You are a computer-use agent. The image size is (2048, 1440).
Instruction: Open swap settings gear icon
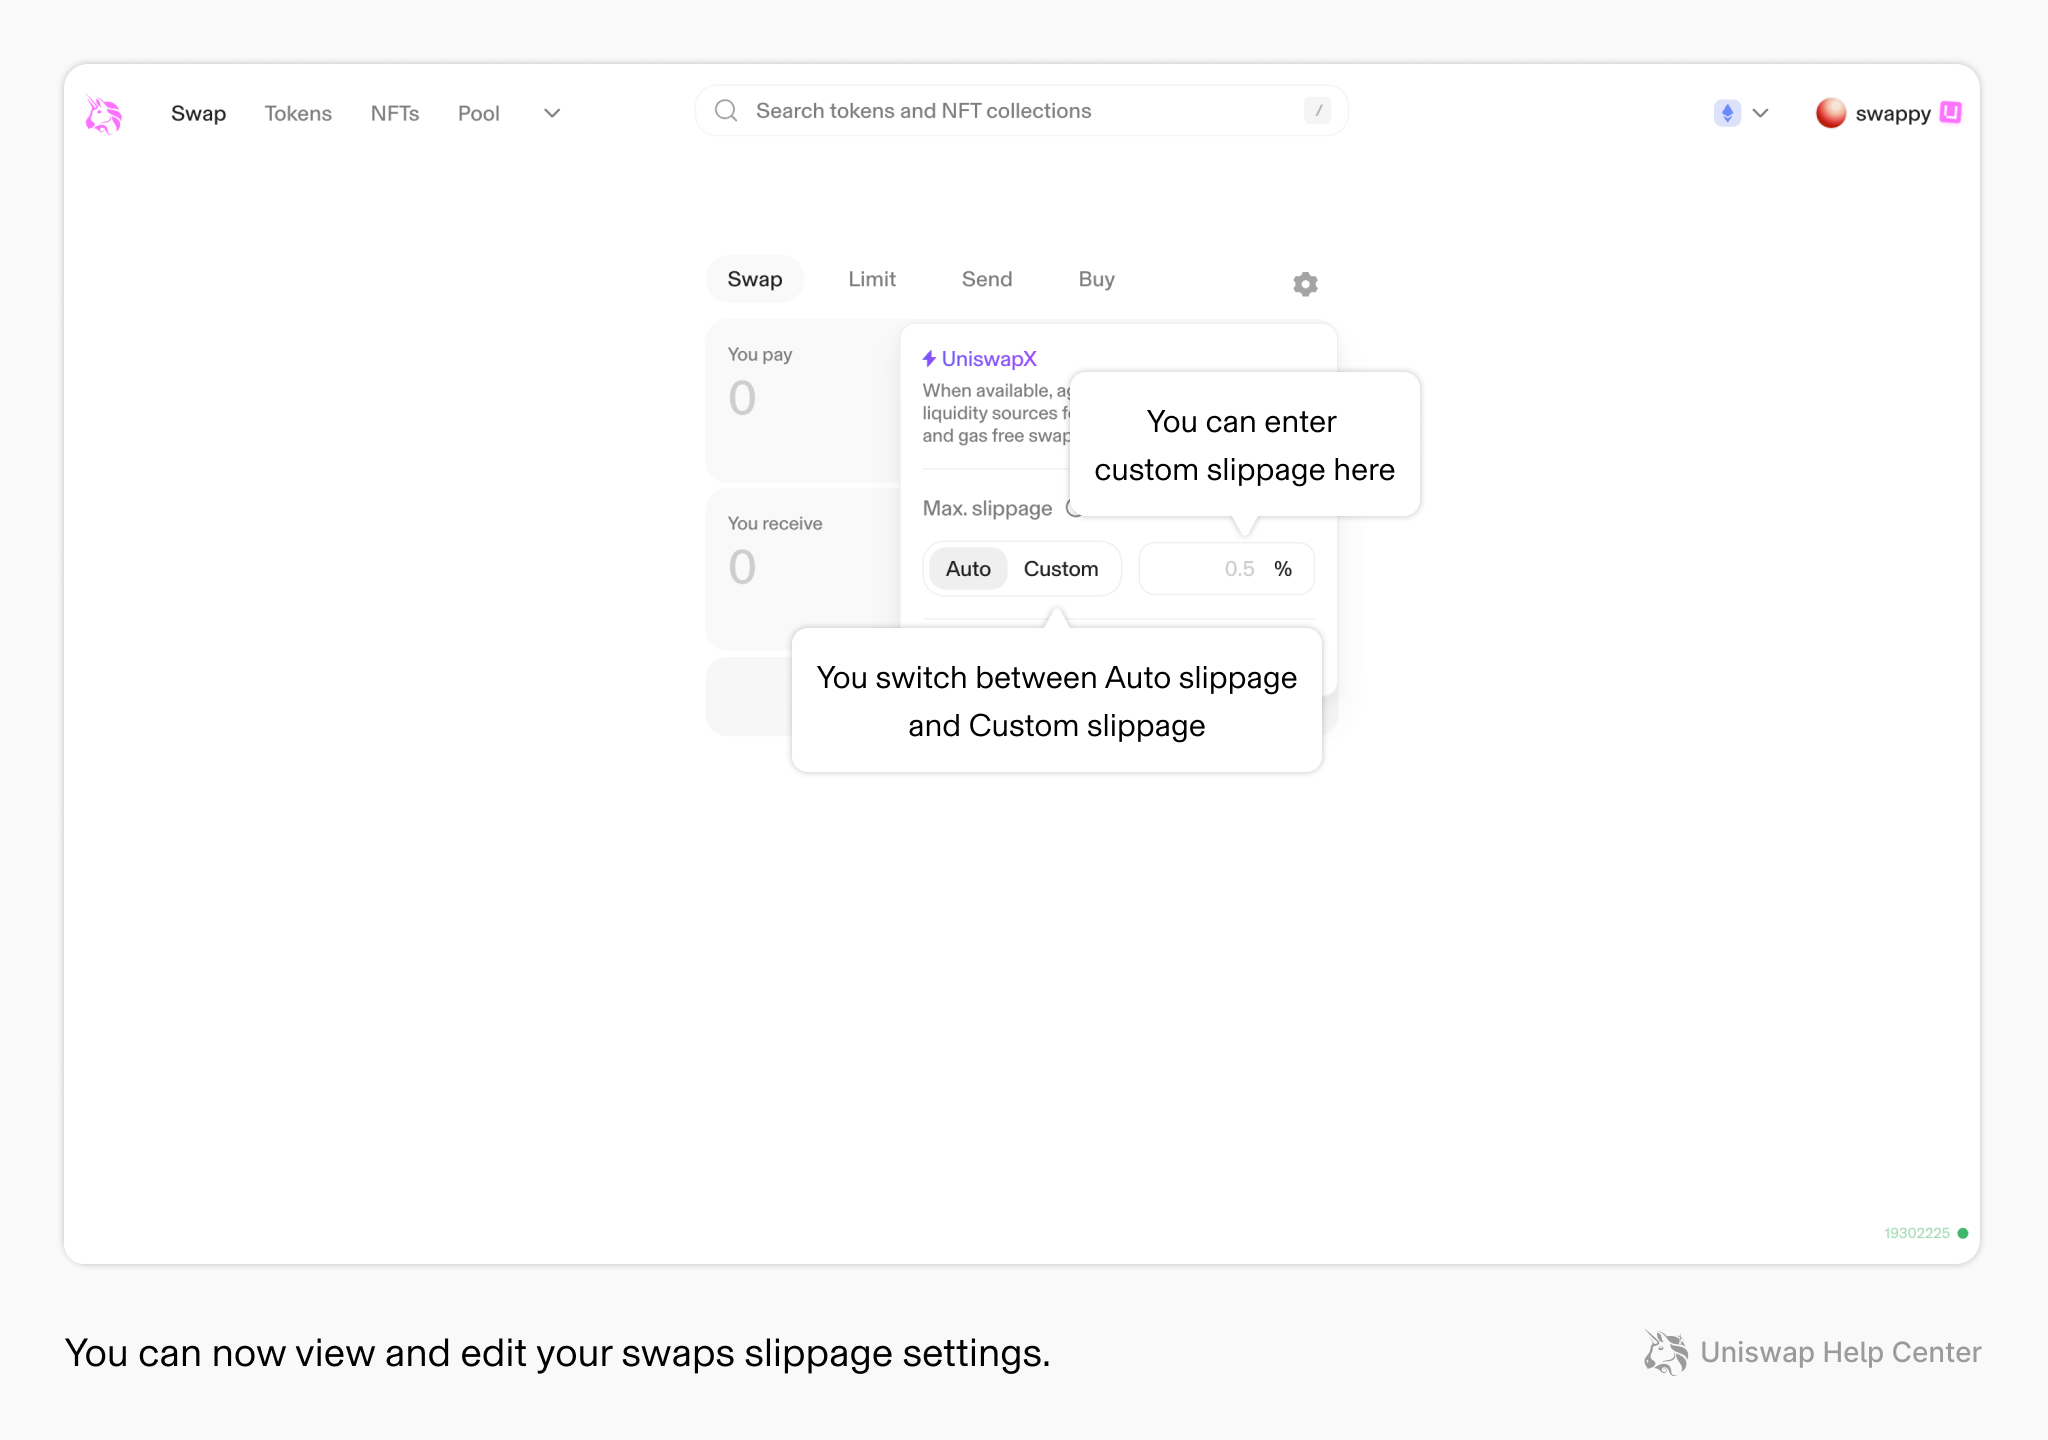click(x=1305, y=284)
